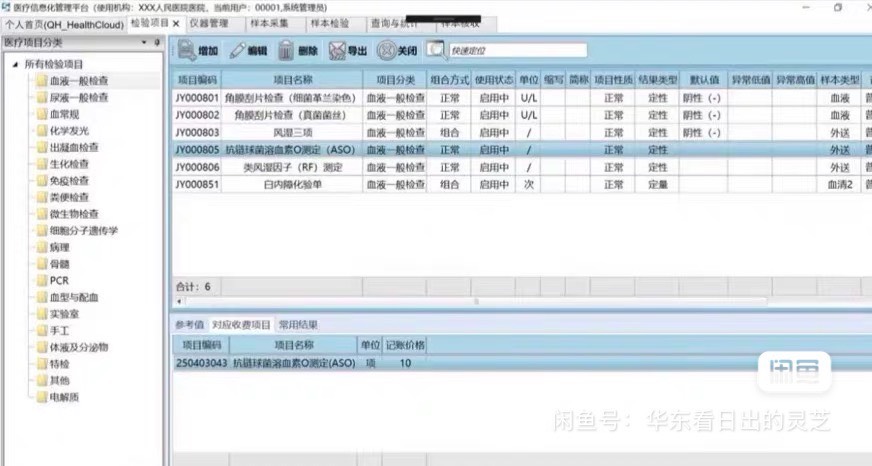Select row JY000802 in the table
Viewport: 872px width, 466px height.
[522, 116]
